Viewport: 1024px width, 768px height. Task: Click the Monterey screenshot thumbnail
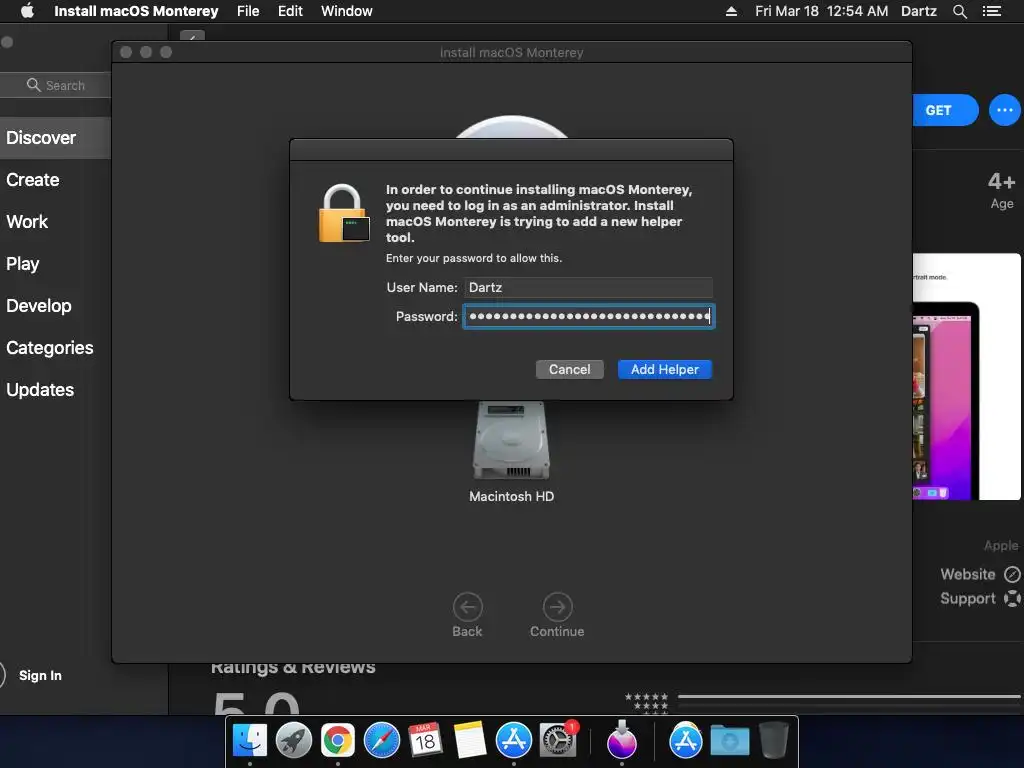pyautogui.click(x=967, y=377)
